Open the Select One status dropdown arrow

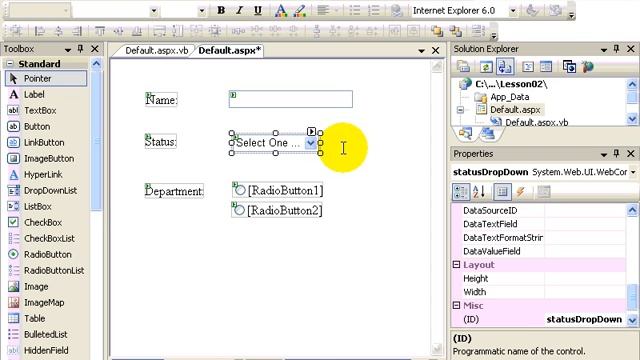(311, 143)
